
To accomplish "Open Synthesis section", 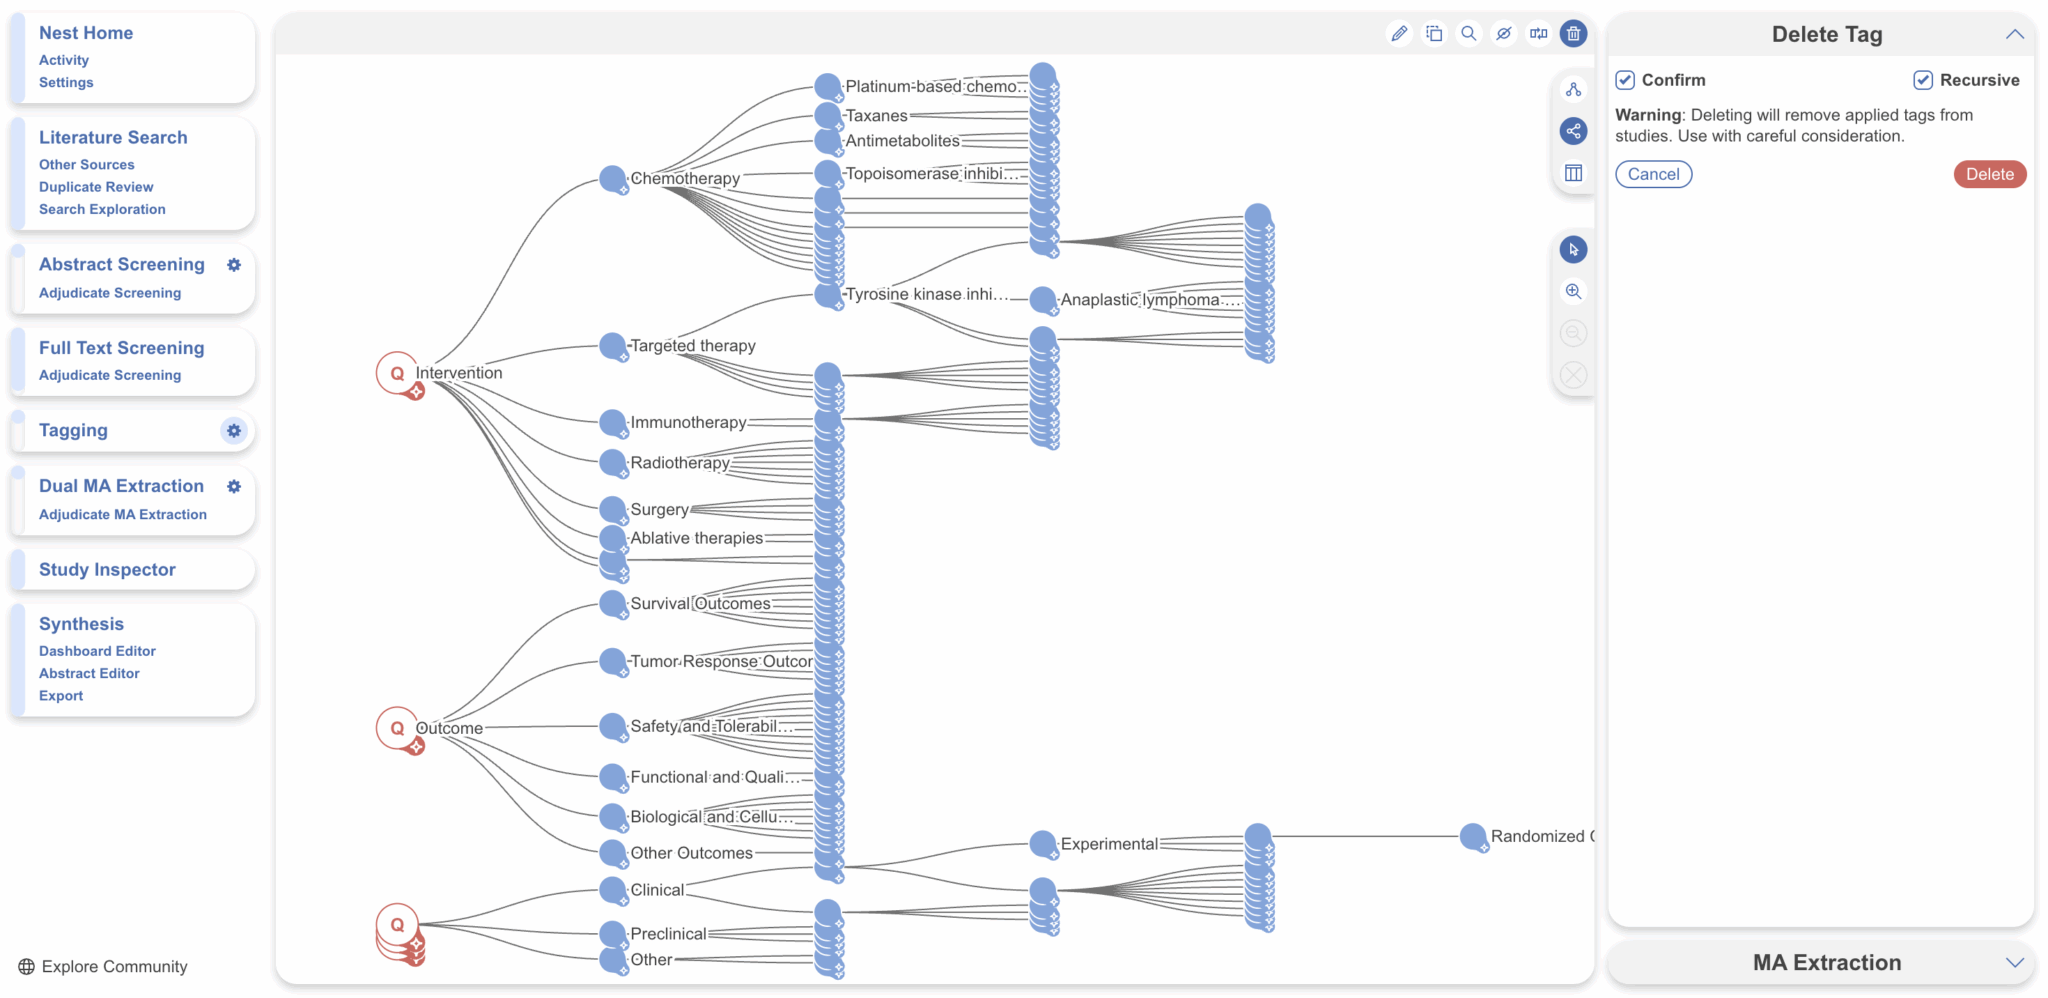I will pos(81,624).
